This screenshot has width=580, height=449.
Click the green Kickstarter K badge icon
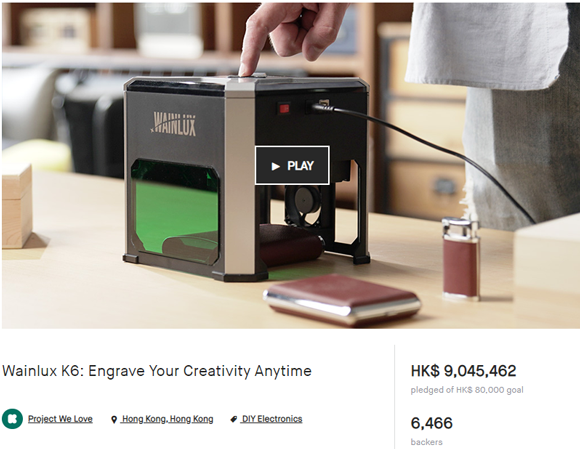click(12, 419)
